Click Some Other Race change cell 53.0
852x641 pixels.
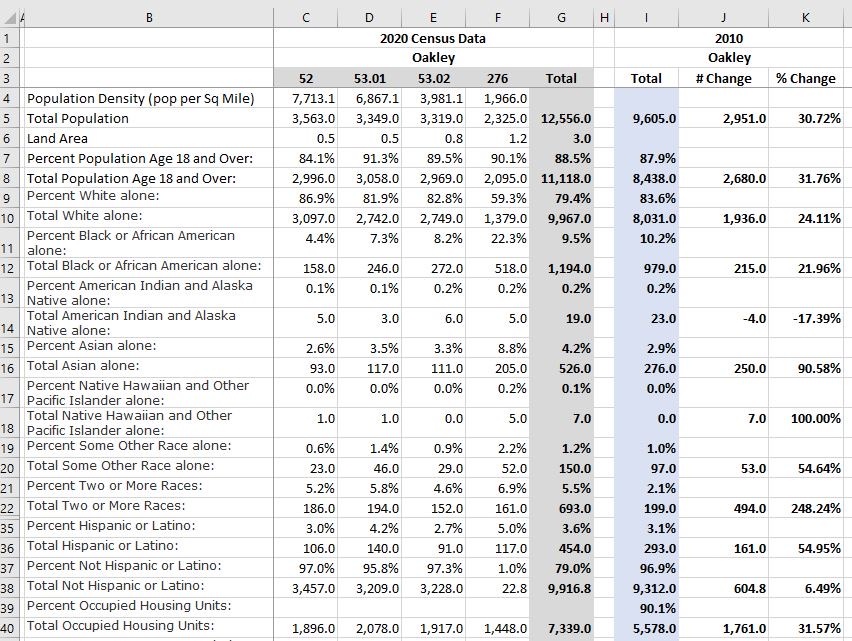[724, 468]
